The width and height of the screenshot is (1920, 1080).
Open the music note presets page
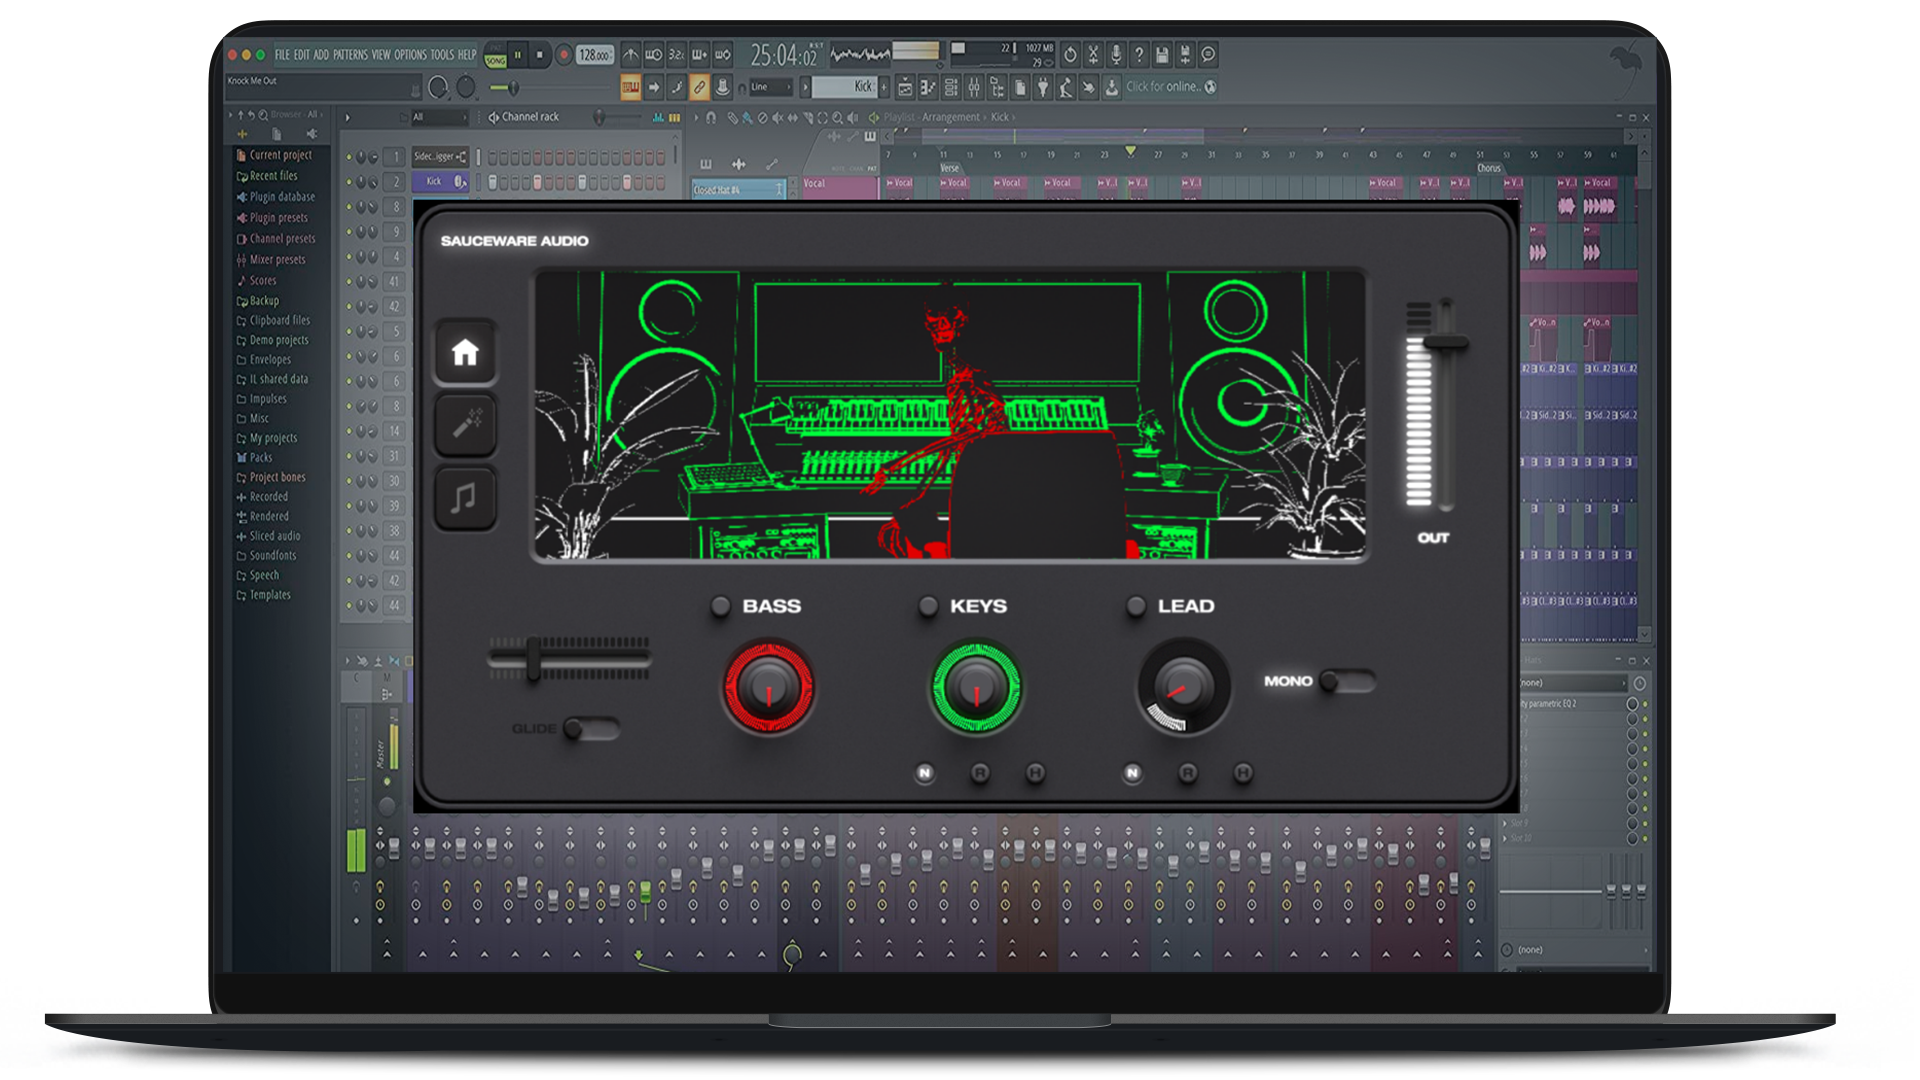pyautogui.click(x=465, y=497)
